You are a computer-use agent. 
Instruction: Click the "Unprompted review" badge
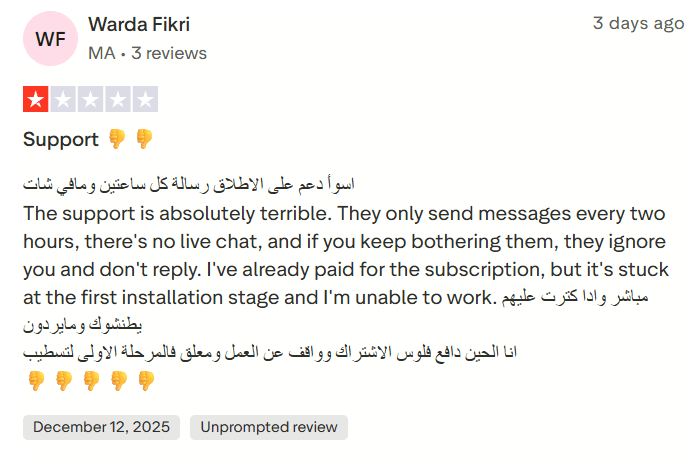(x=268, y=427)
